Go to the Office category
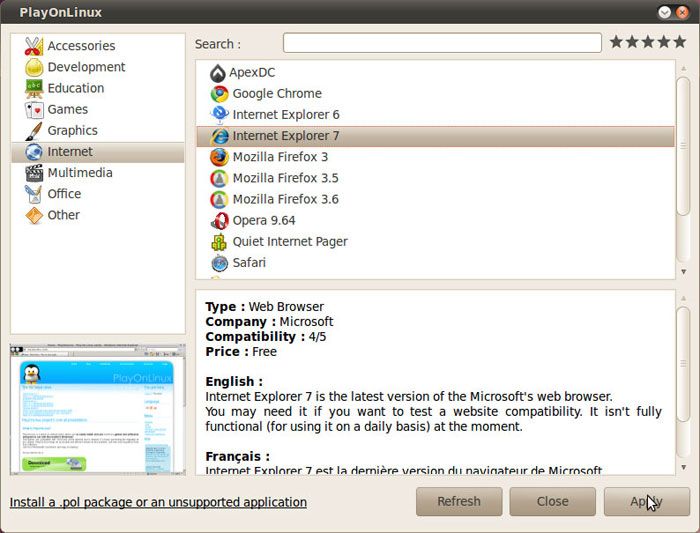The width and height of the screenshot is (700, 533). 98,194
